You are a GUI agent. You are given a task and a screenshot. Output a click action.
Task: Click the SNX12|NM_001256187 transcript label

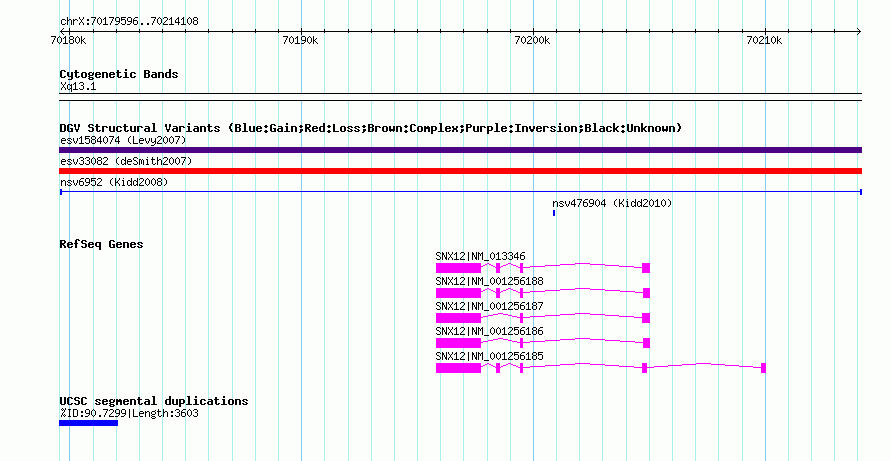coord(489,307)
